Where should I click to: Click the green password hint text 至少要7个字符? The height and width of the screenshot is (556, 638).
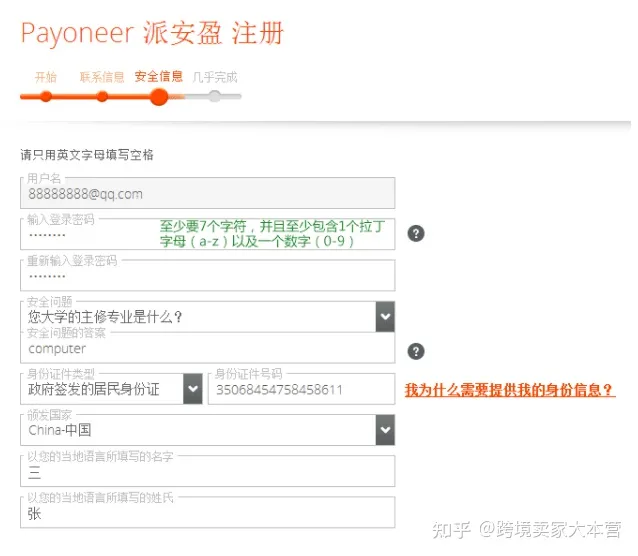[272, 234]
